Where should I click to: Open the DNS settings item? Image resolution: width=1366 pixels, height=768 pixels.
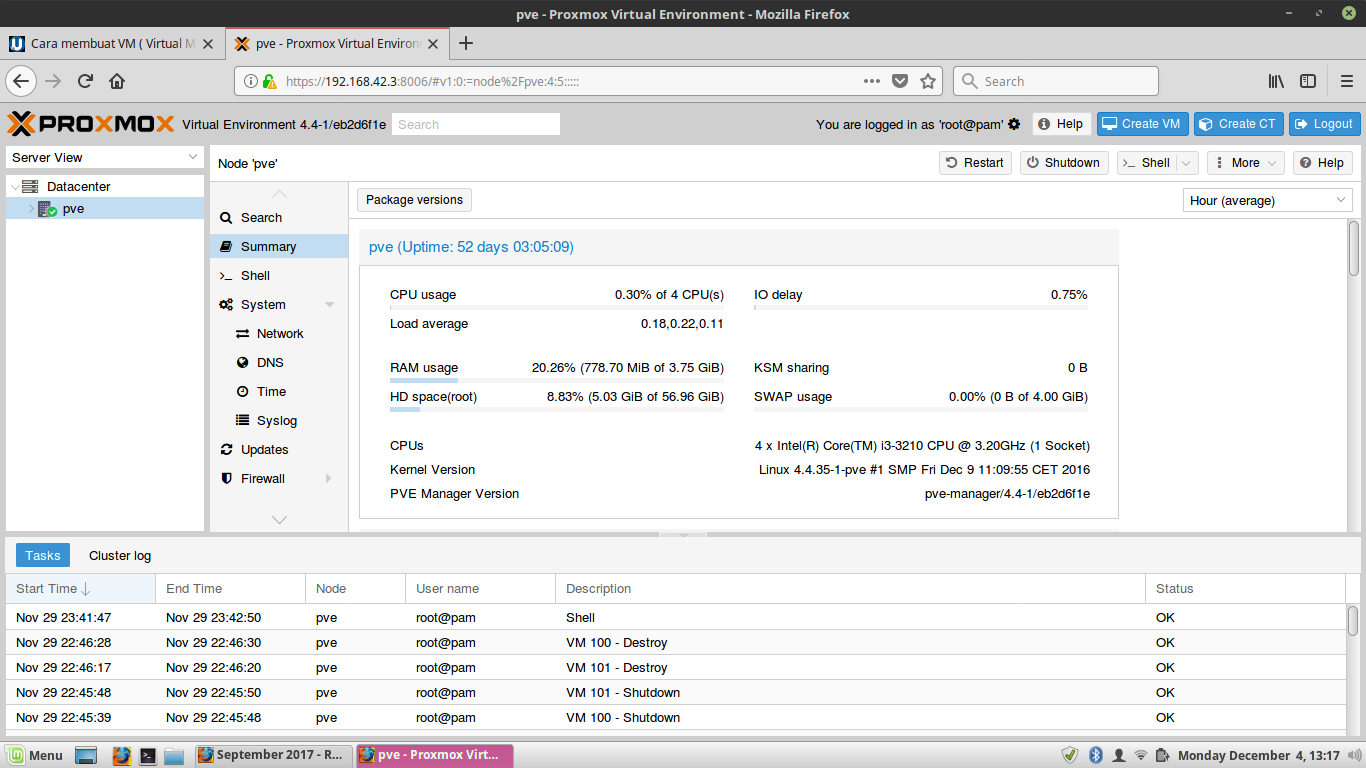(279, 362)
